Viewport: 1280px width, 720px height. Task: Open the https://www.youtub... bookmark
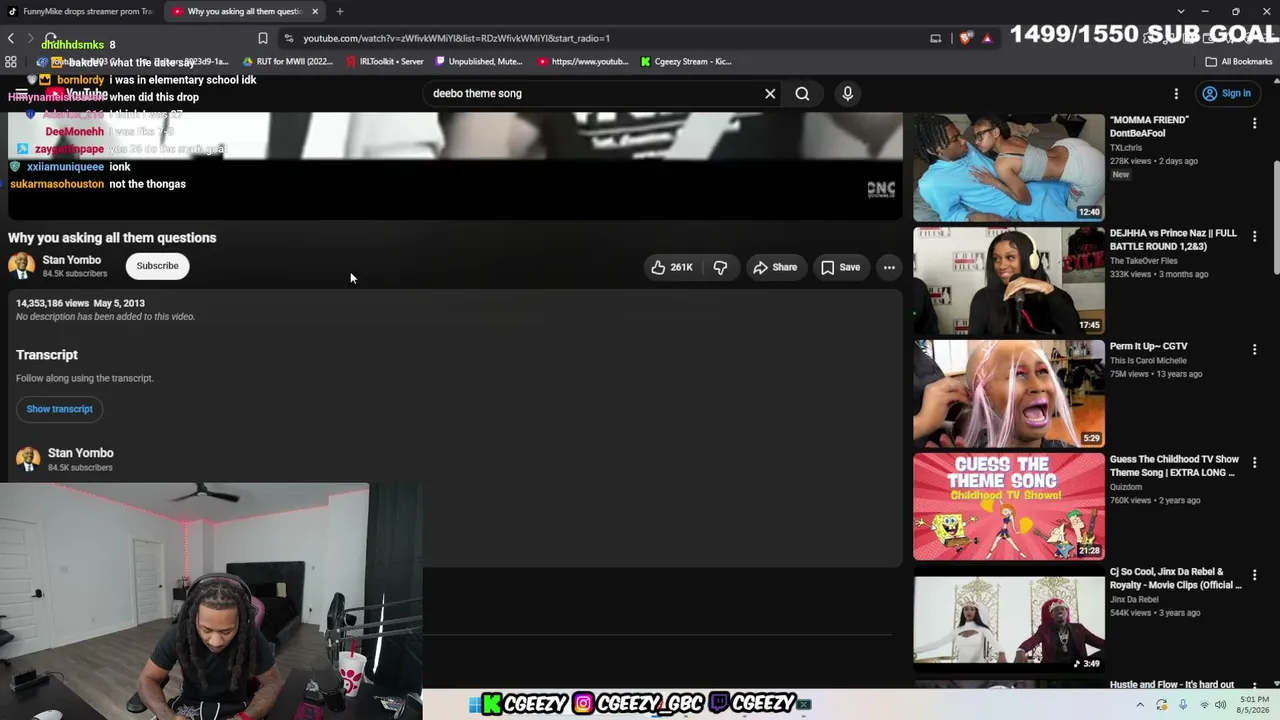pyautogui.click(x=583, y=61)
